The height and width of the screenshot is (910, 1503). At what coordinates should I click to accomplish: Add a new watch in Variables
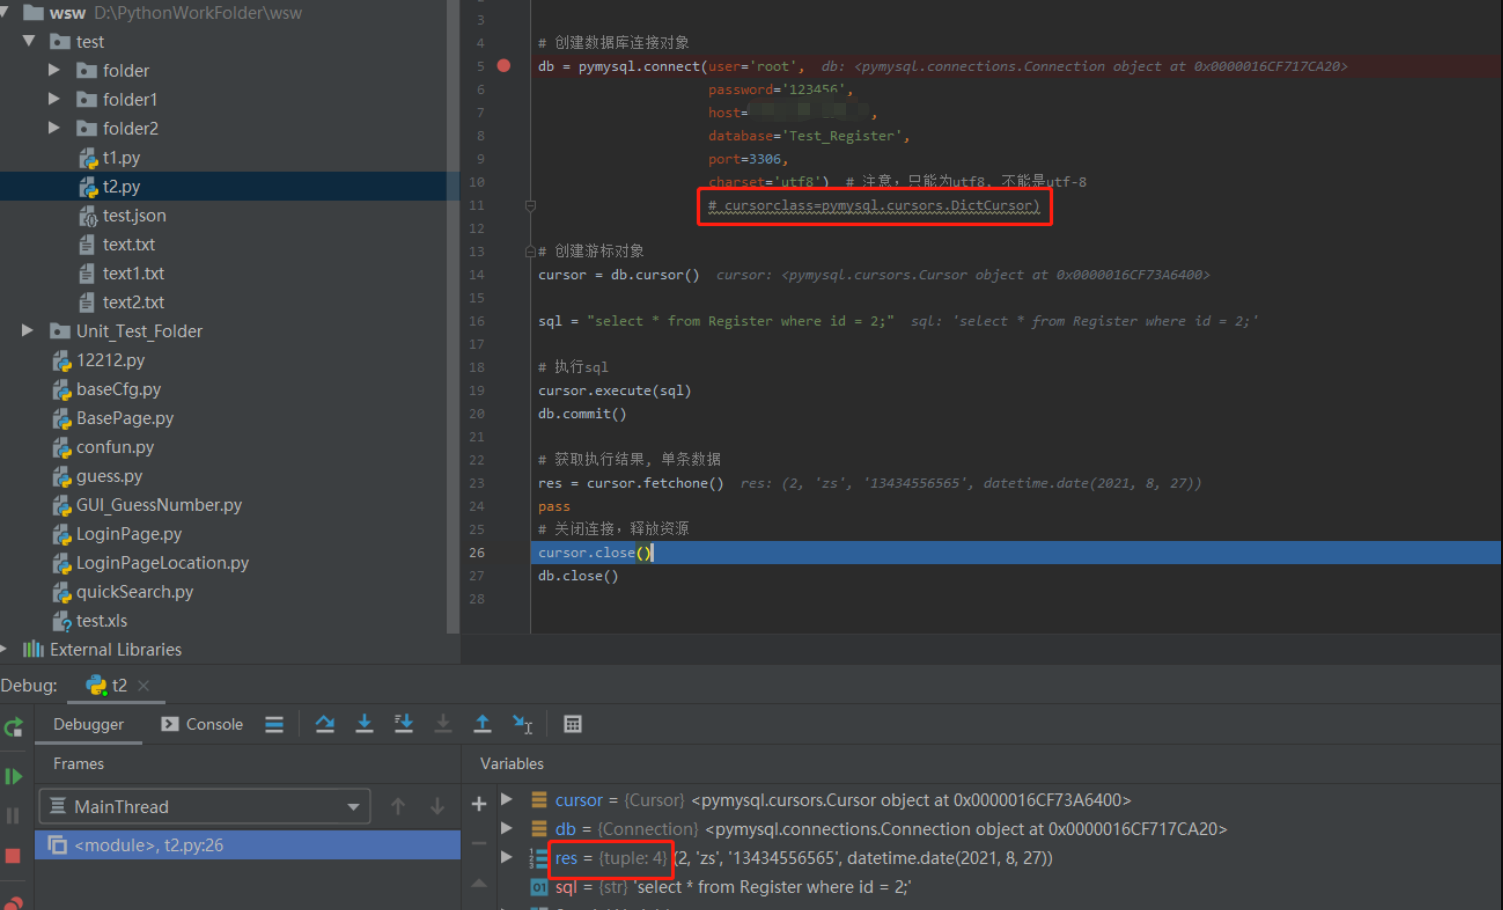coord(479,804)
